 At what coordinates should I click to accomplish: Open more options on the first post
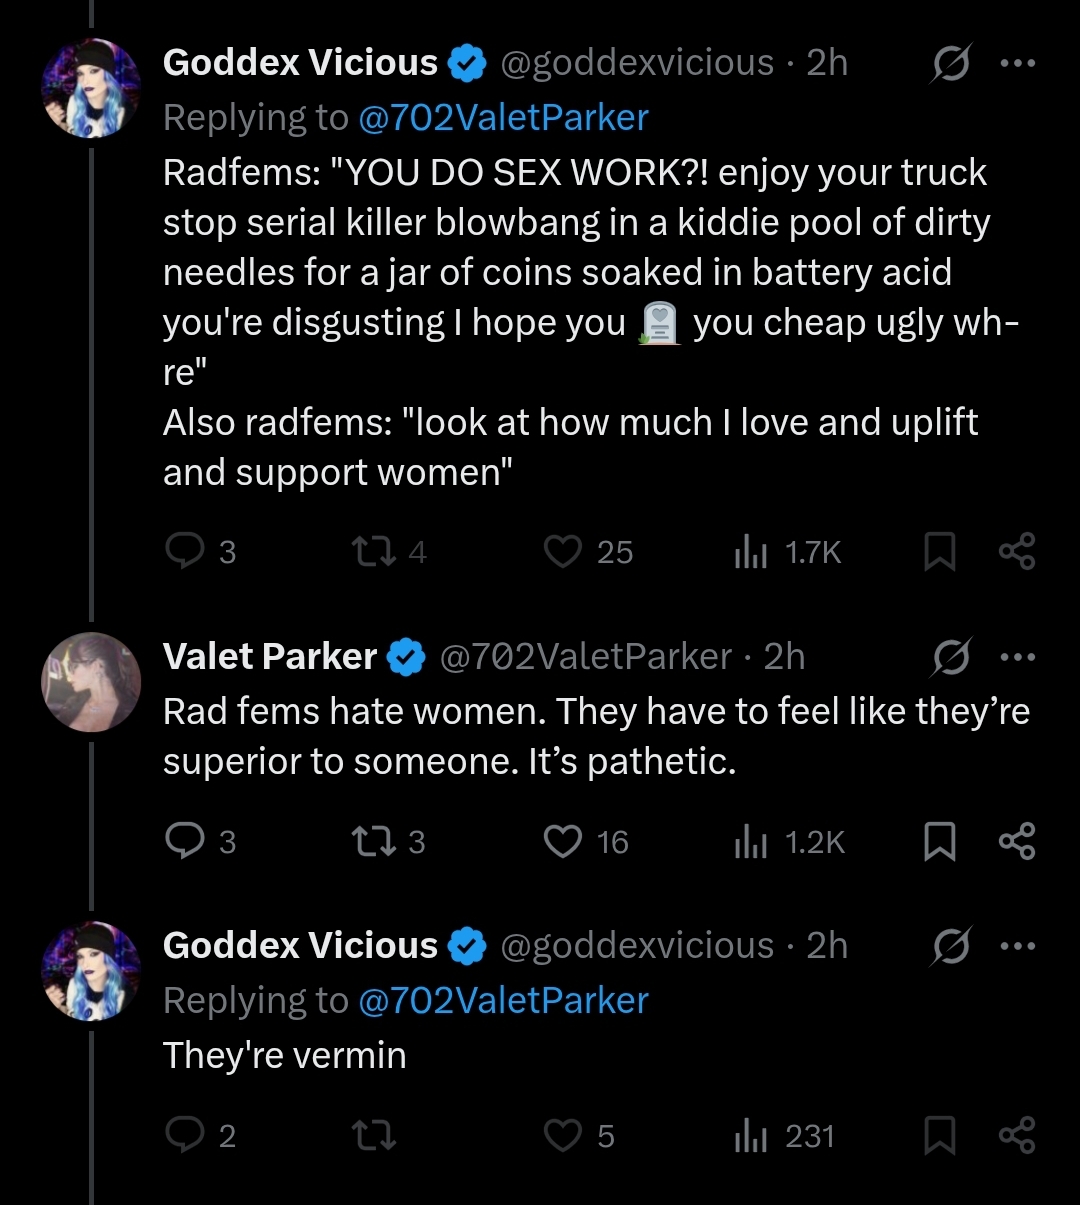pos(1017,63)
